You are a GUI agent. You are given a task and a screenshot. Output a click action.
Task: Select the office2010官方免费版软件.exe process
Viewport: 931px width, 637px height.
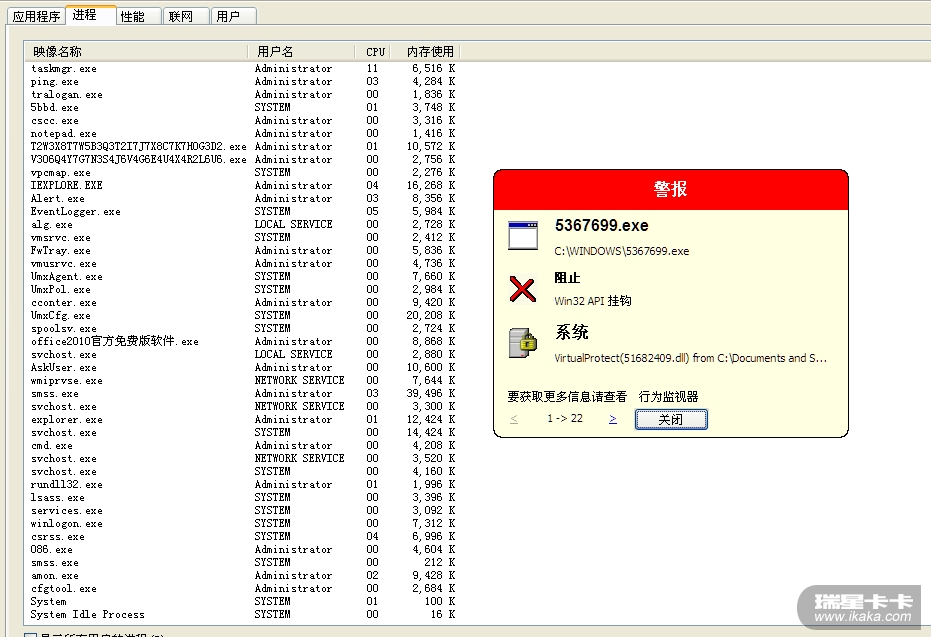click(x=242, y=341)
